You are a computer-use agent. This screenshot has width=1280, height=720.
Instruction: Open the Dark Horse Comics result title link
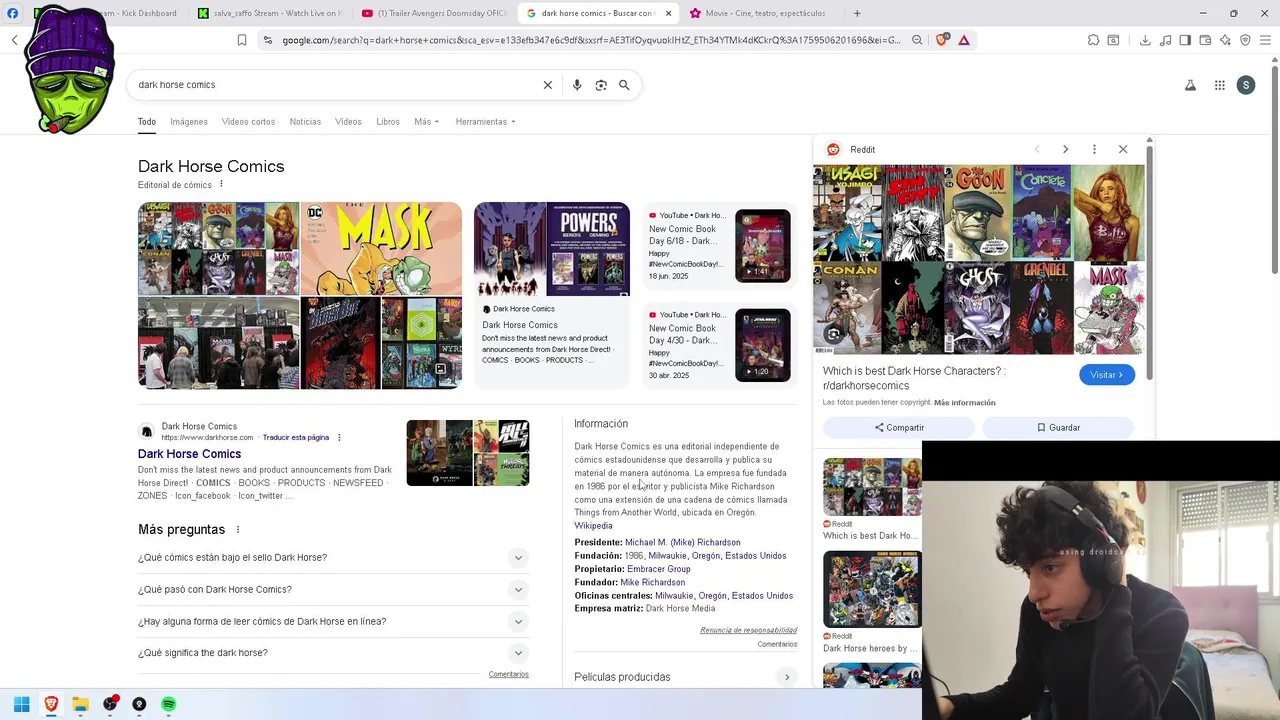(189, 454)
